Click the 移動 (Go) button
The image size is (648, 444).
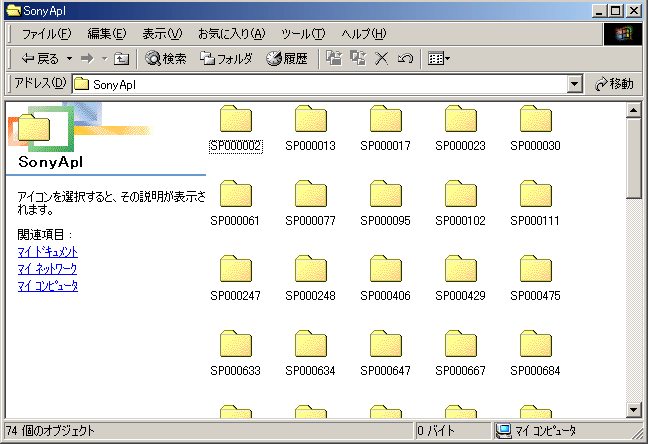click(614, 84)
